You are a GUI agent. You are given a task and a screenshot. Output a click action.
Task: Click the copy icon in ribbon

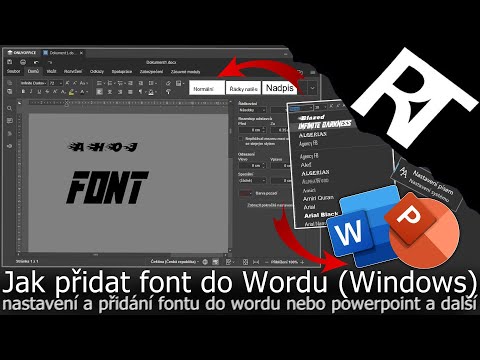pos(10,83)
